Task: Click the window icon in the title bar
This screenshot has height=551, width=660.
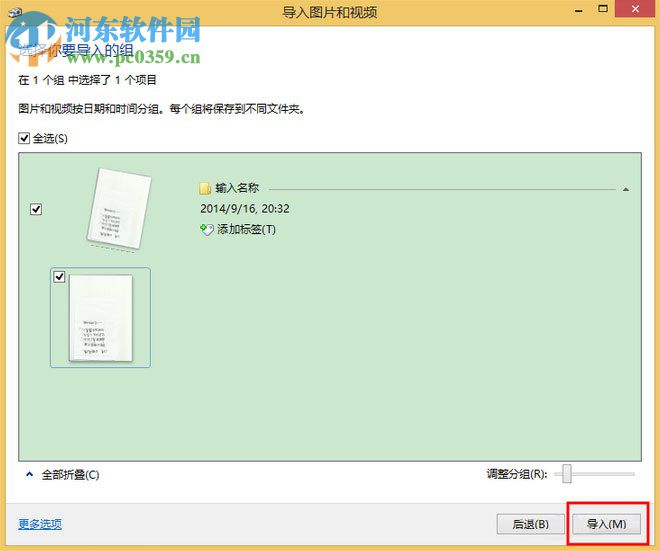Action: pos(14,11)
